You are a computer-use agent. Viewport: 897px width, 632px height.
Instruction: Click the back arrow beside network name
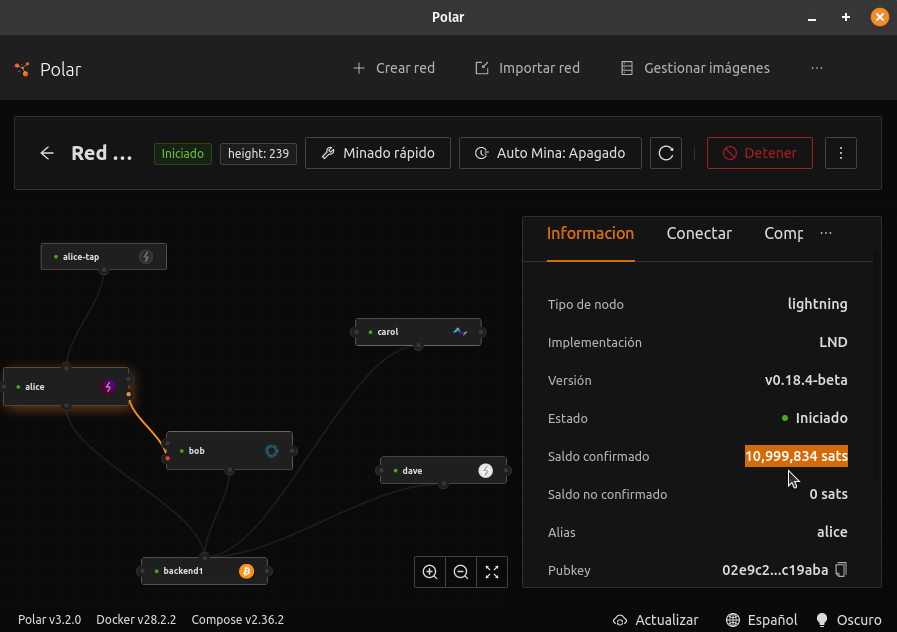coord(47,153)
